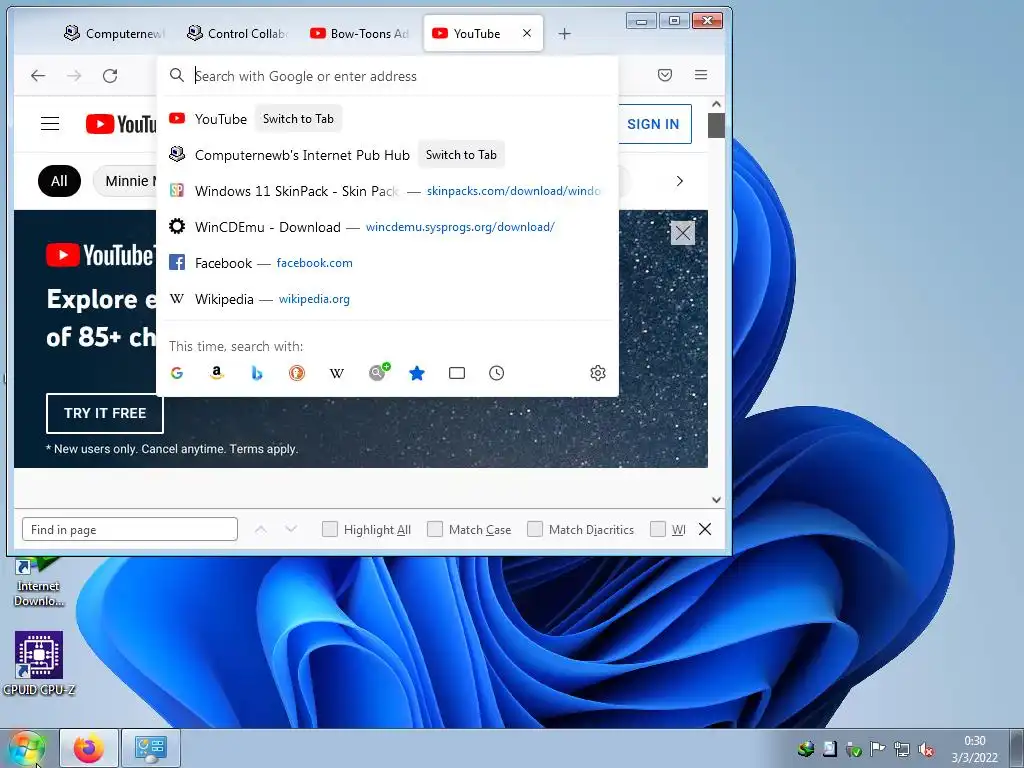Screen dimensions: 1024x768
Task: Open the Windows Start orb
Action: click(26, 749)
